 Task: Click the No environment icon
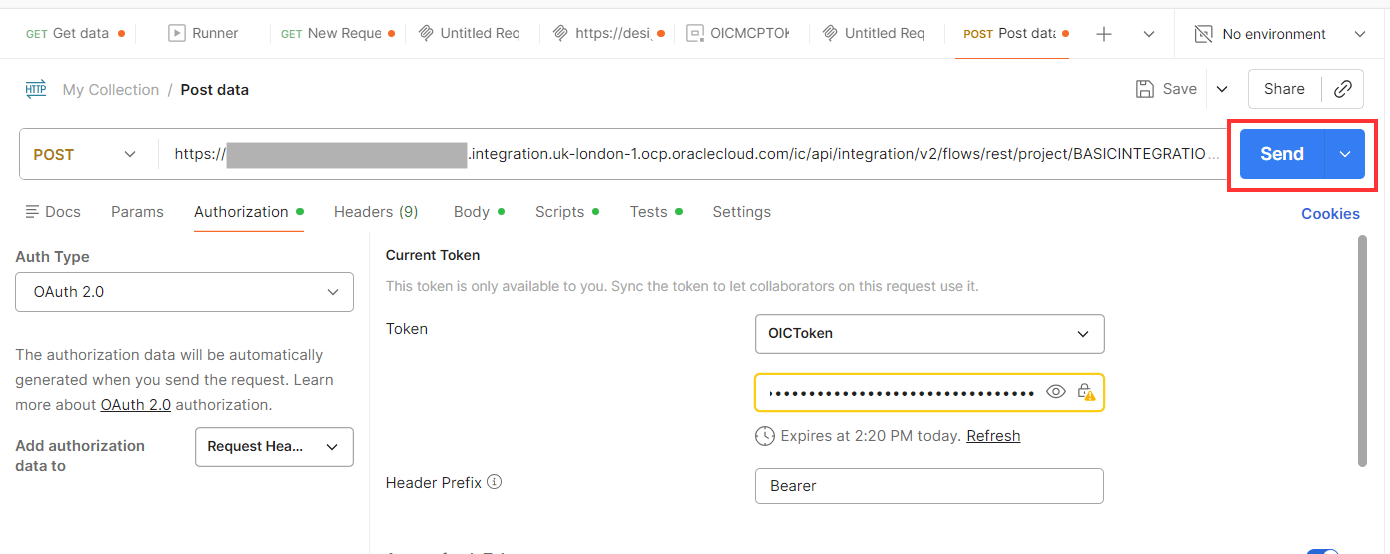1204,34
